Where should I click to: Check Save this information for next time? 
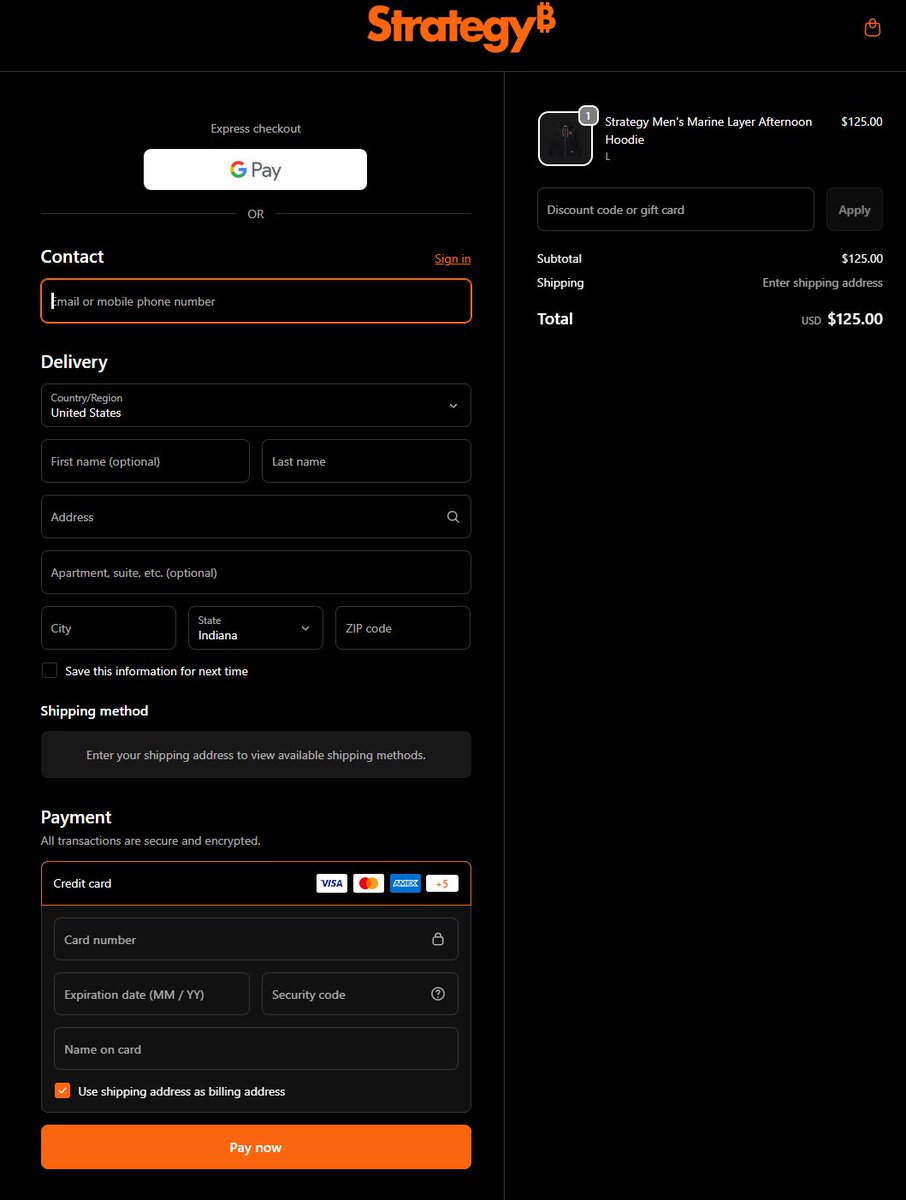click(49, 670)
